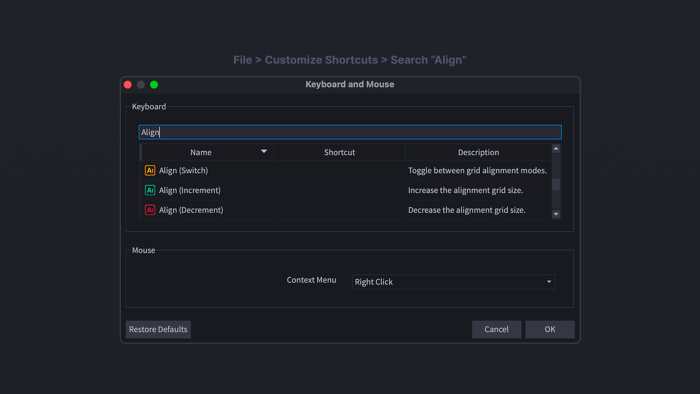The height and width of the screenshot is (394, 700).
Task: Close the dialog with the red button
Action: point(128,85)
